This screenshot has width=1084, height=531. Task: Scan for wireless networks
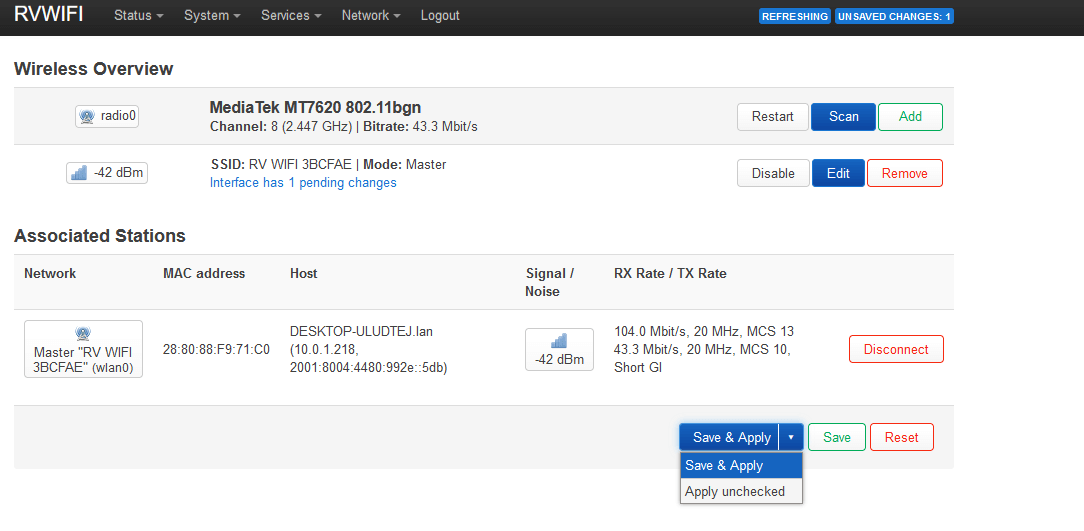click(843, 116)
